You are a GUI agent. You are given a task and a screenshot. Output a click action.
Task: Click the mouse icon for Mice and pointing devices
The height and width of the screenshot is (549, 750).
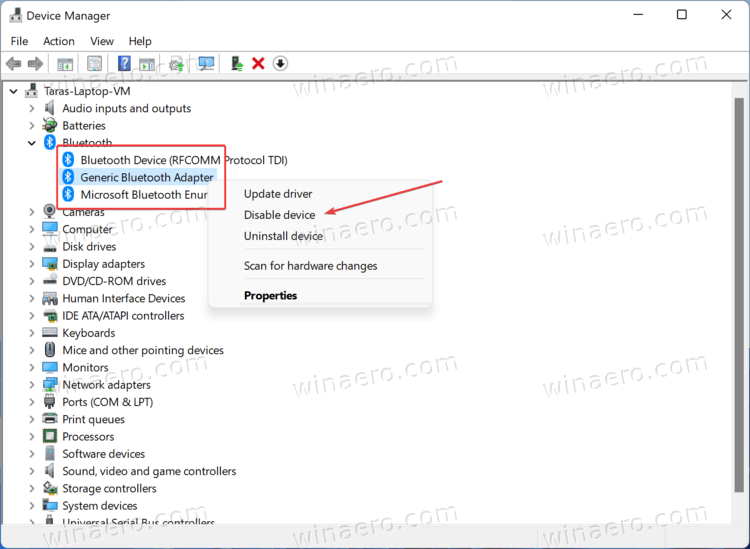point(49,350)
